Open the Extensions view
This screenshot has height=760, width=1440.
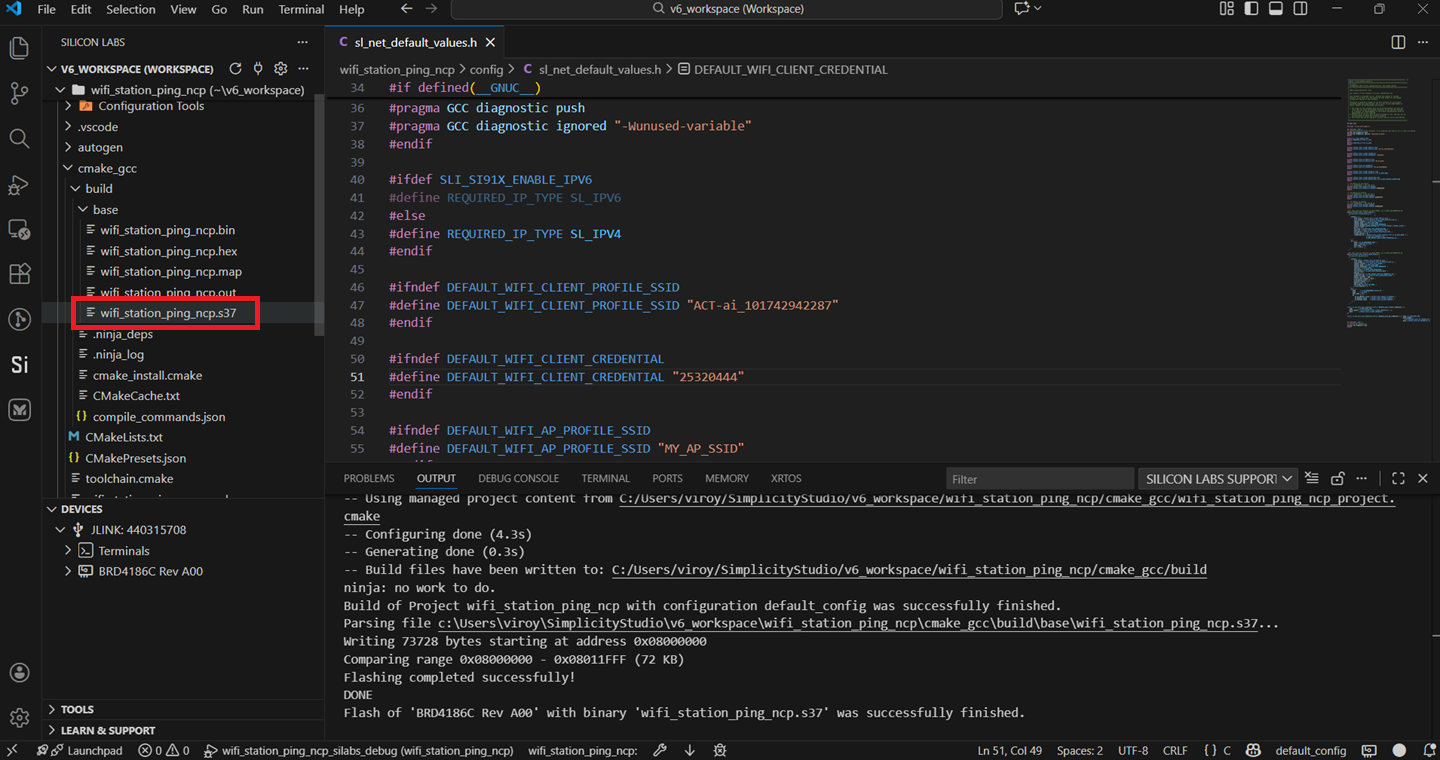pyautogui.click(x=19, y=274)
